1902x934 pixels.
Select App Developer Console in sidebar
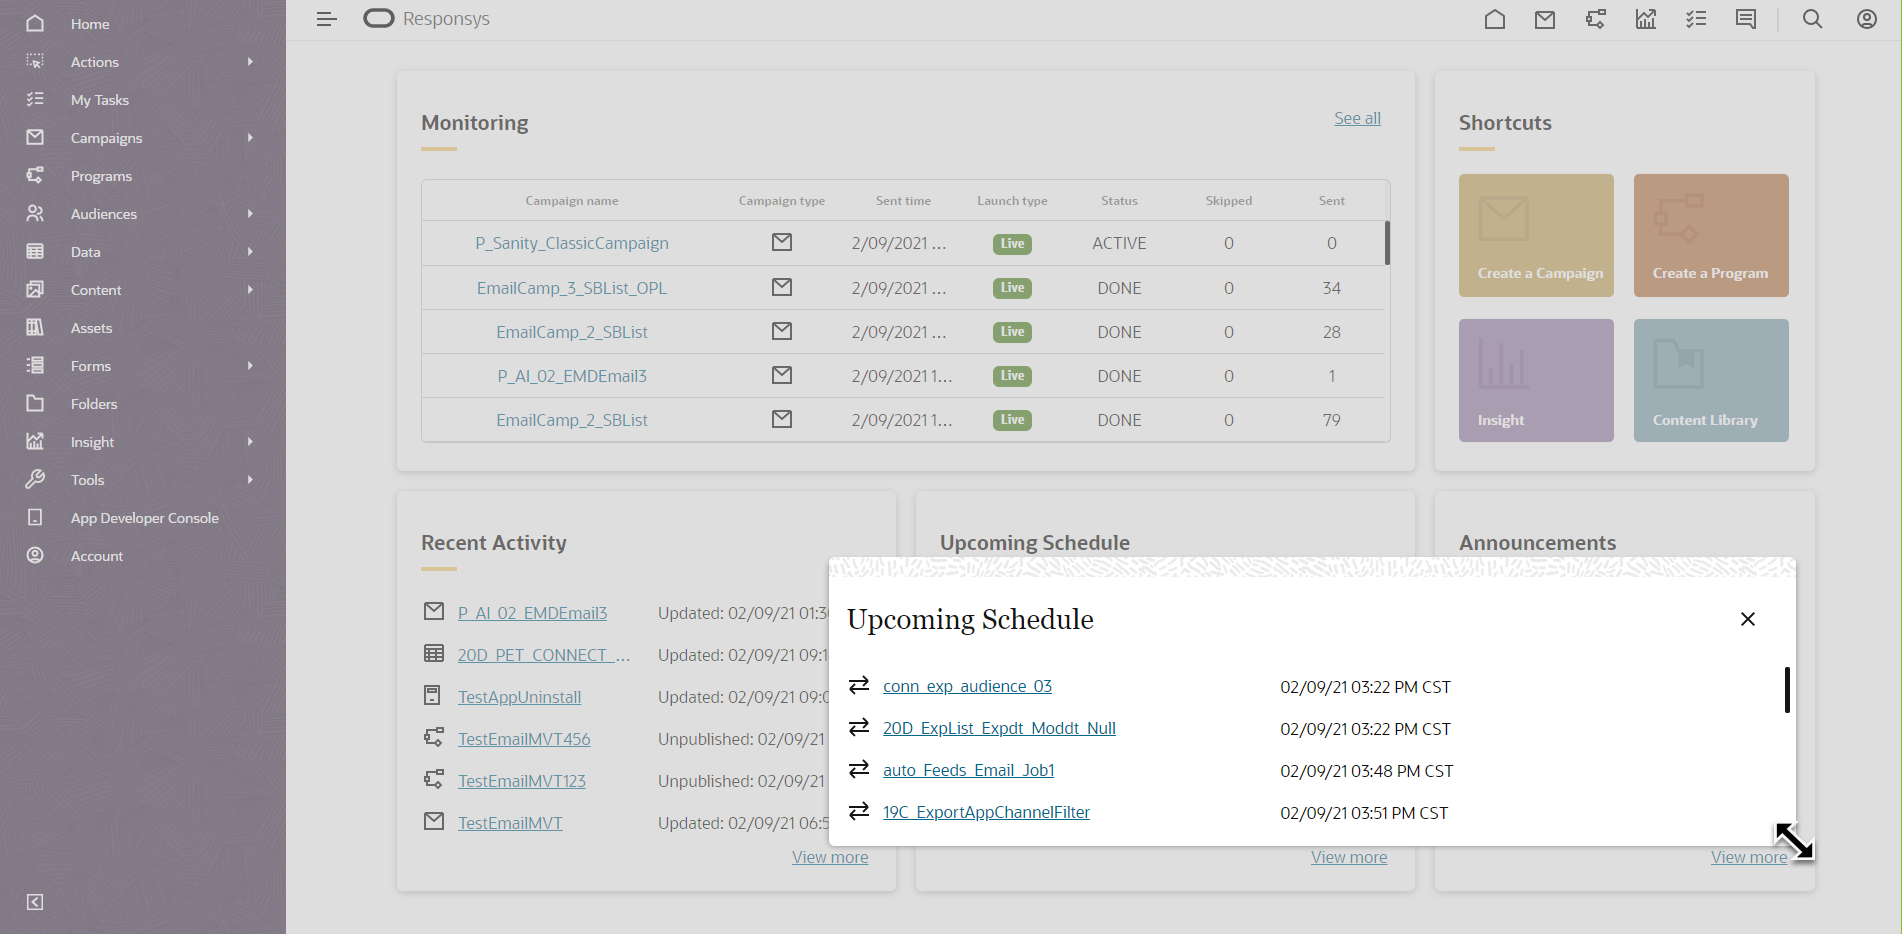pyautogui.click(x=144, y=518)
